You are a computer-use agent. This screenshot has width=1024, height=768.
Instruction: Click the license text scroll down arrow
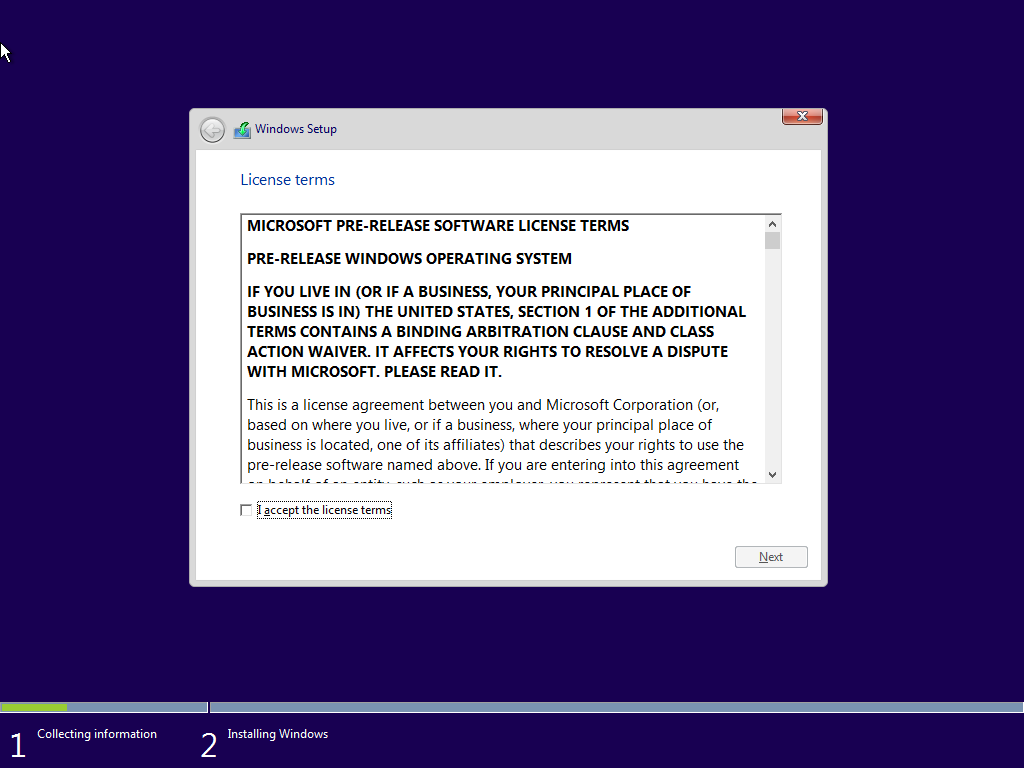[x=773, y=475]
